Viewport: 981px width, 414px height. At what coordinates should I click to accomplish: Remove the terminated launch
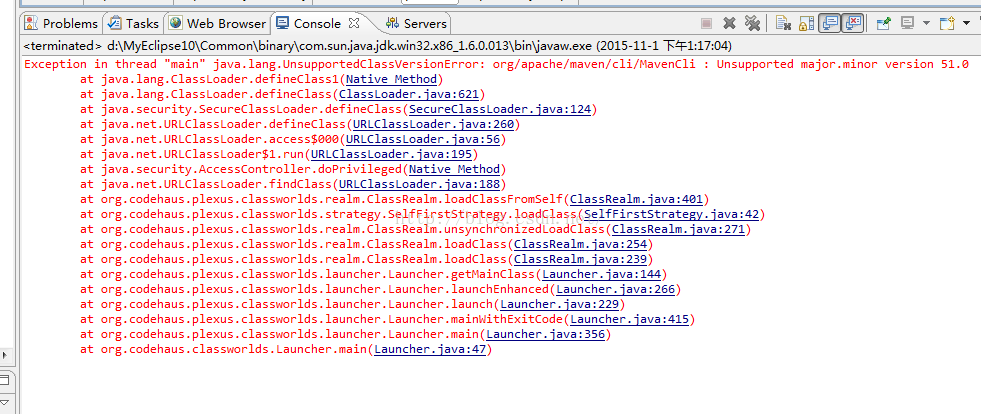pos(729,24)
